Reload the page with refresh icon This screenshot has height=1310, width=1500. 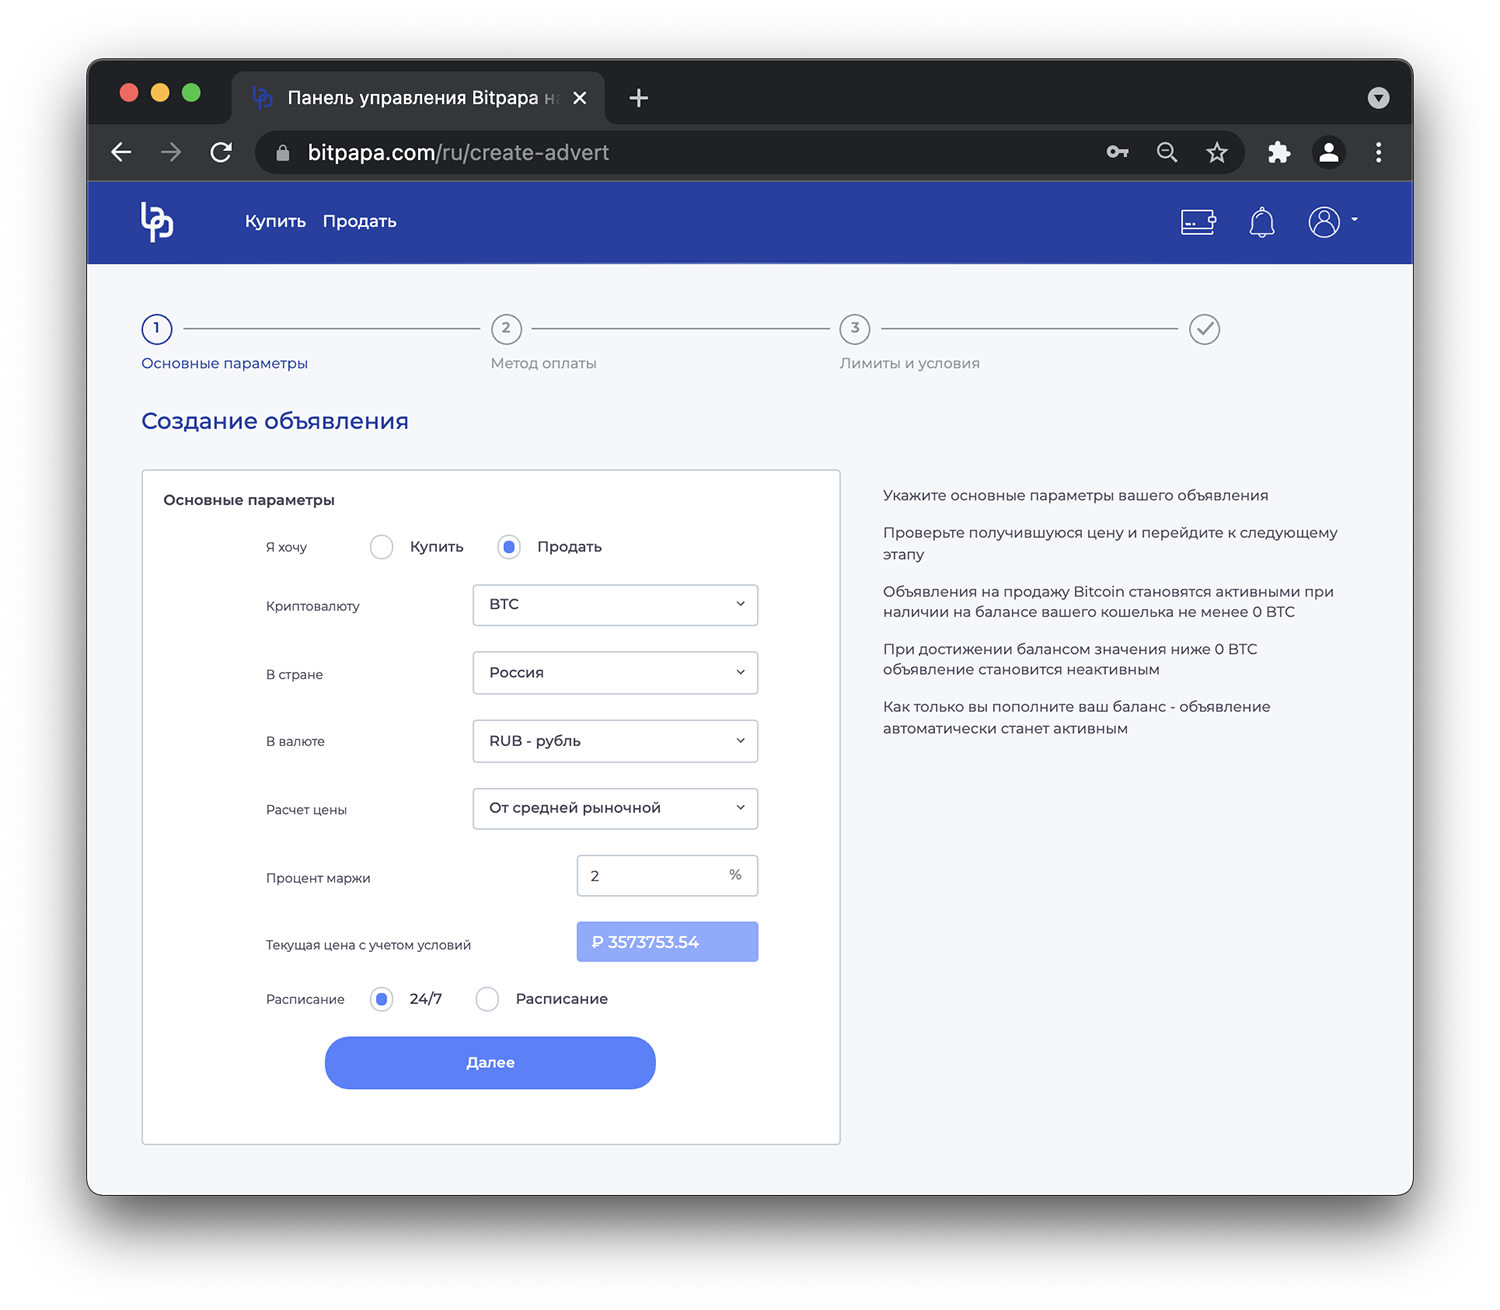221,152
